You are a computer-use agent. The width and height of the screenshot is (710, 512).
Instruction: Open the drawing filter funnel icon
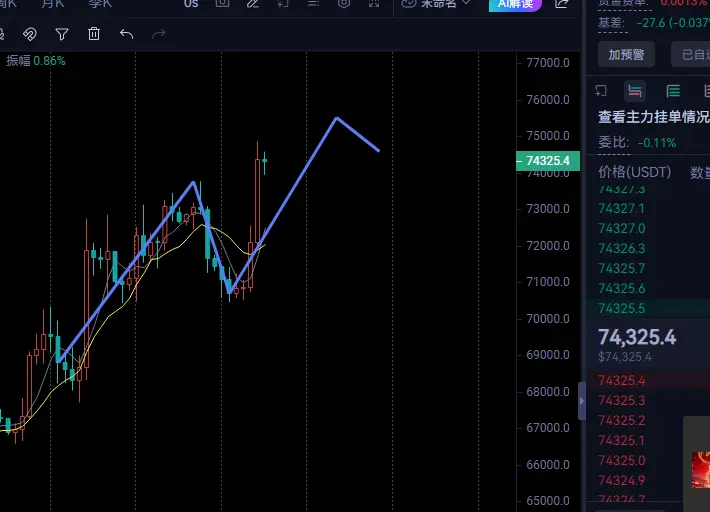click(x=62, y=34)
